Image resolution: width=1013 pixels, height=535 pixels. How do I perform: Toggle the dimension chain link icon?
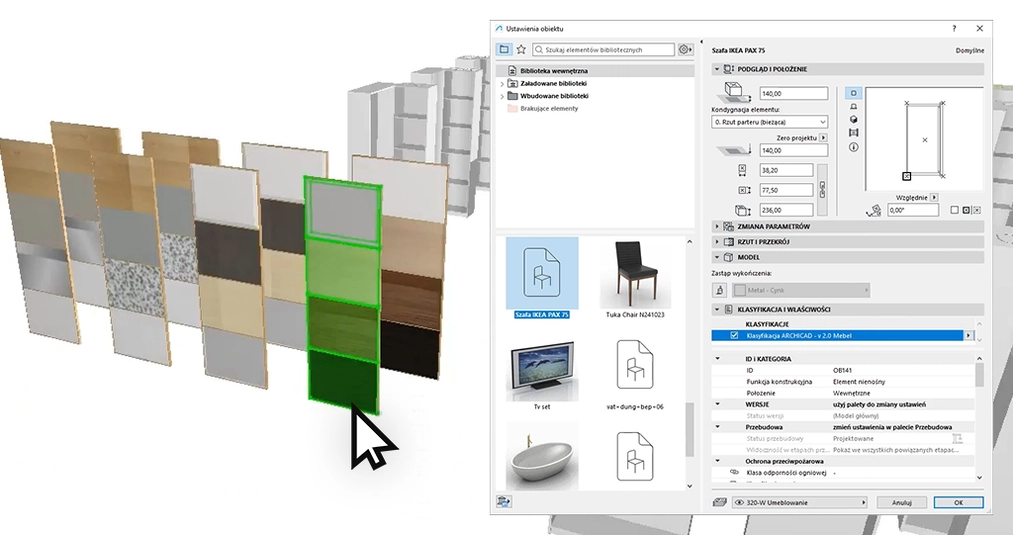822,188
